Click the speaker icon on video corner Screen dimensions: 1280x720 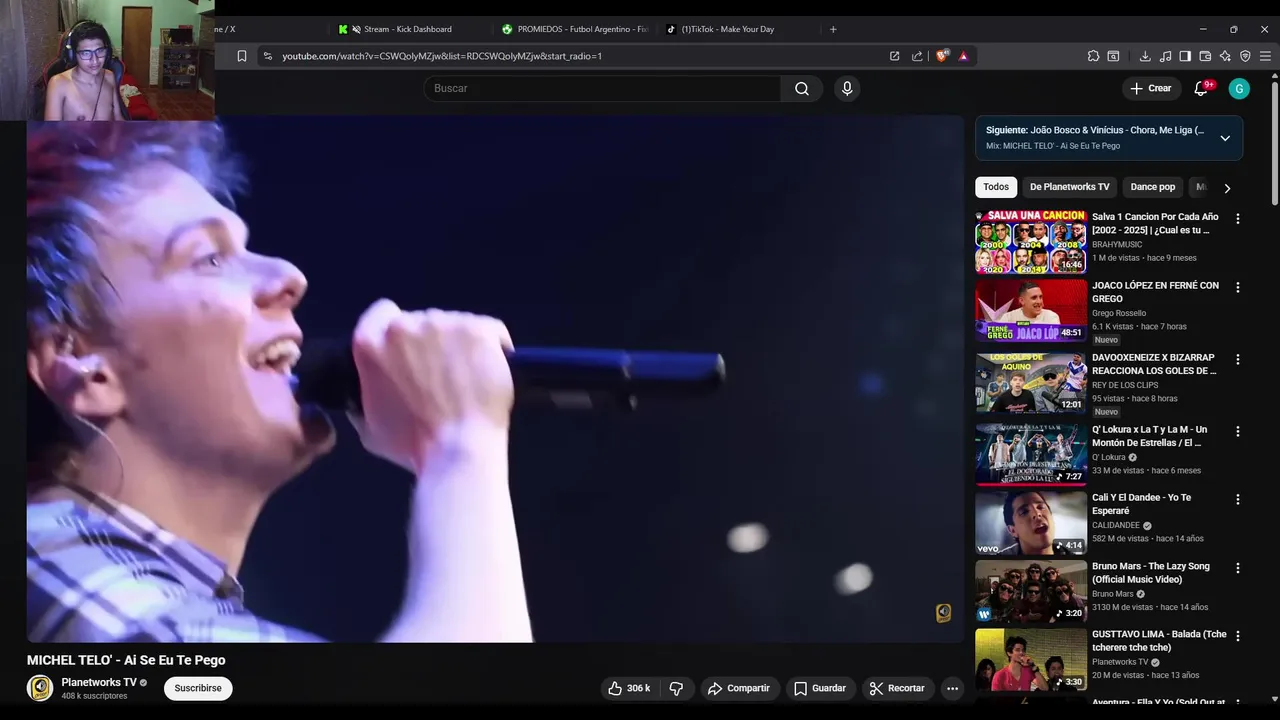pyautogui.click(x=943, y=613)
